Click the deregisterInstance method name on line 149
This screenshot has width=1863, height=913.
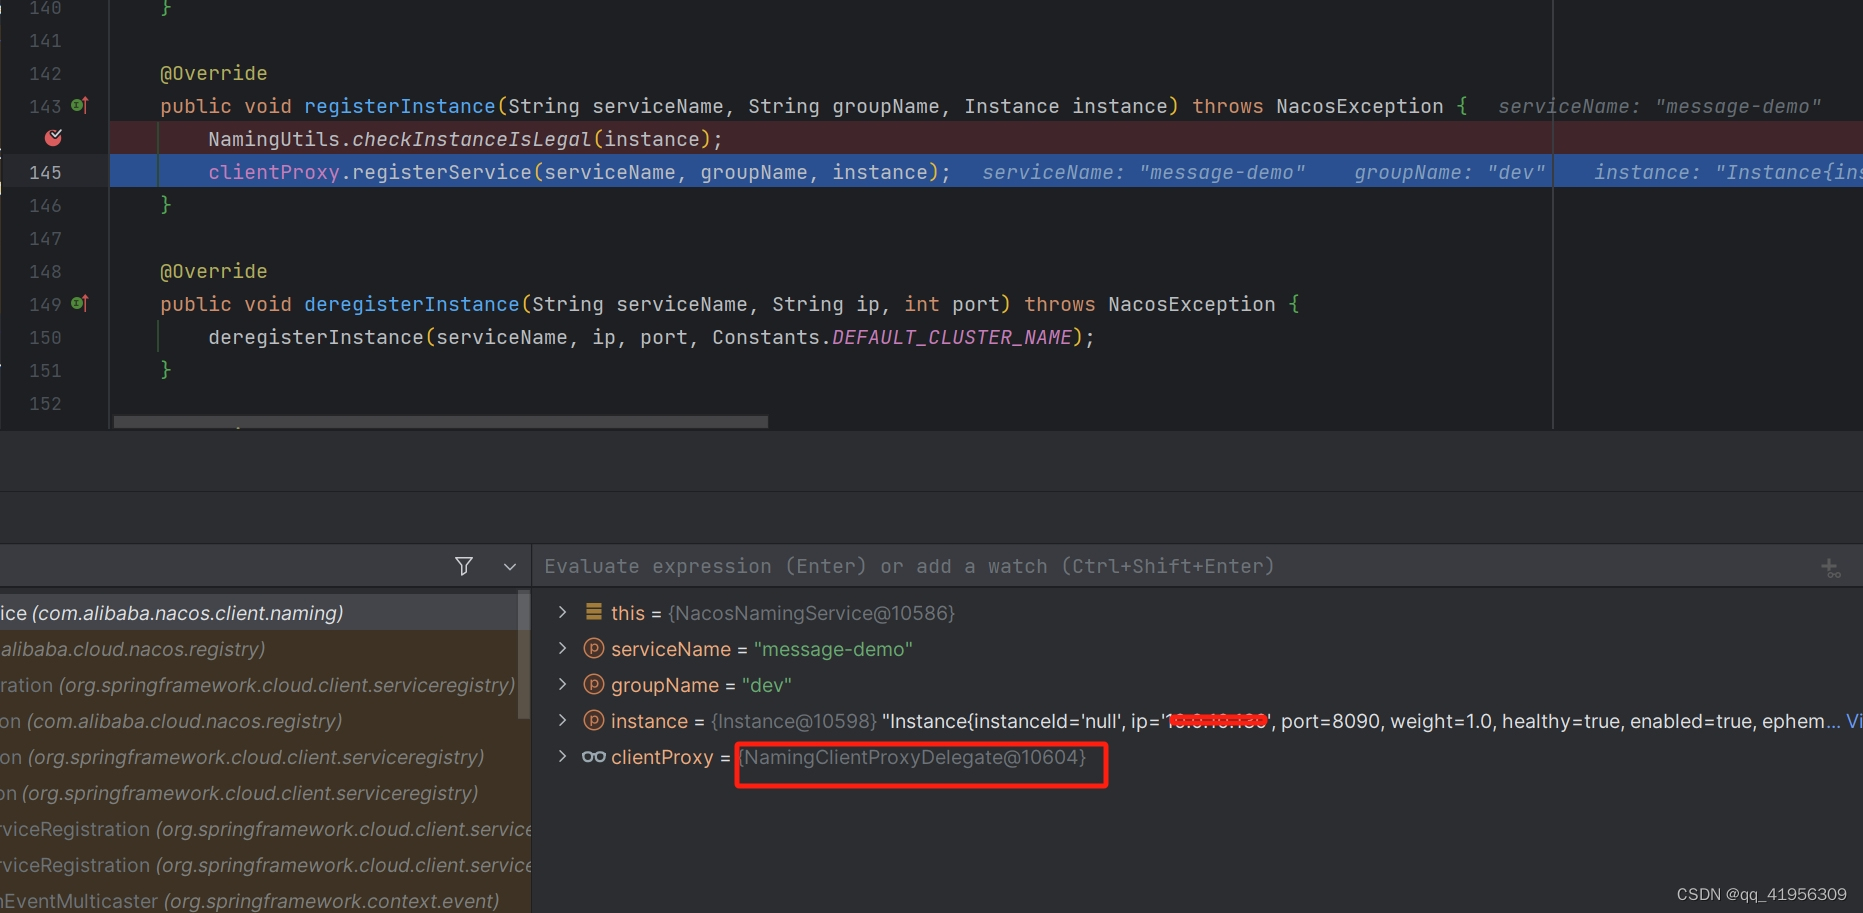click(411, 304)
